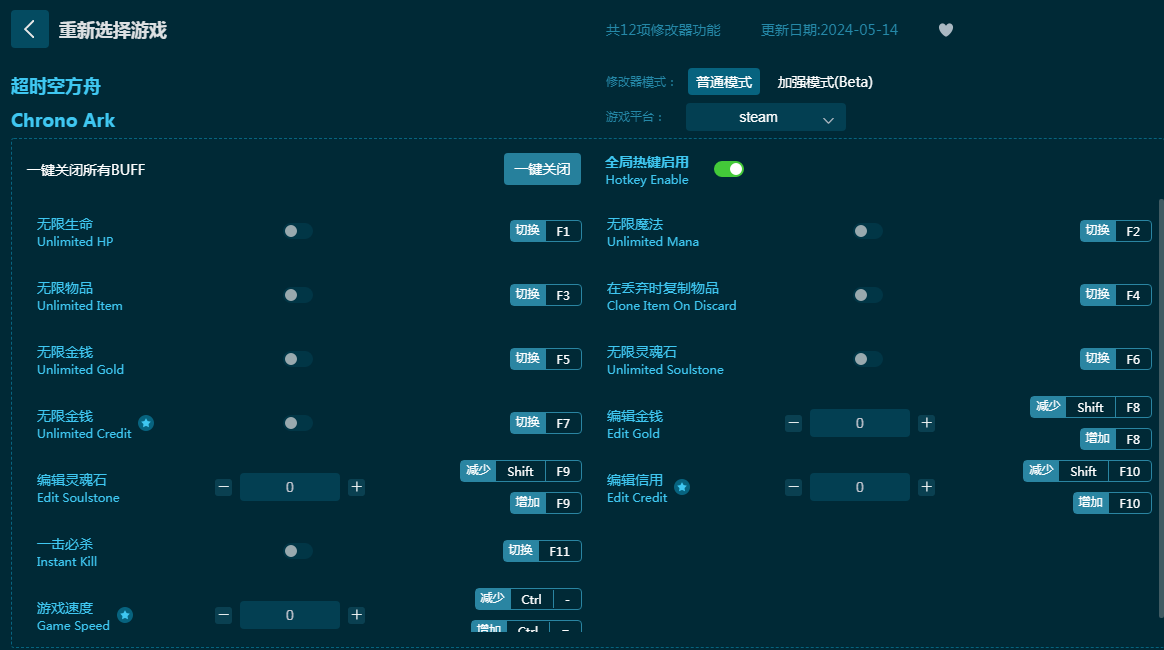Image resolution: width=1164 pixels, height=650 pixels.
Task: Click 共12项修改器功能 text
Action: (x=663, y=30)
